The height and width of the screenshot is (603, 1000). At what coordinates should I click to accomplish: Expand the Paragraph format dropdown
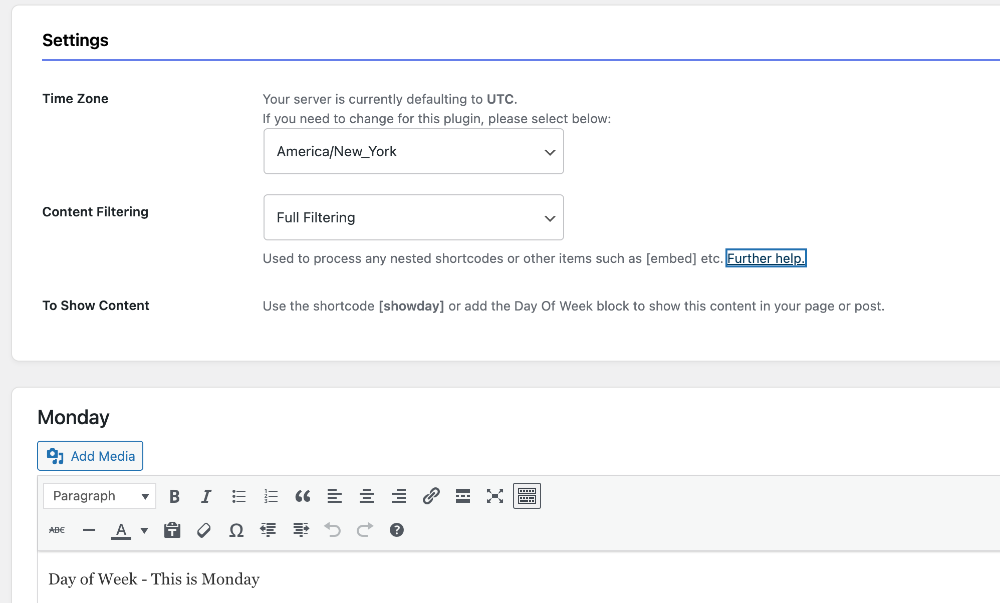pyautogui.click(x=99, y=496)
